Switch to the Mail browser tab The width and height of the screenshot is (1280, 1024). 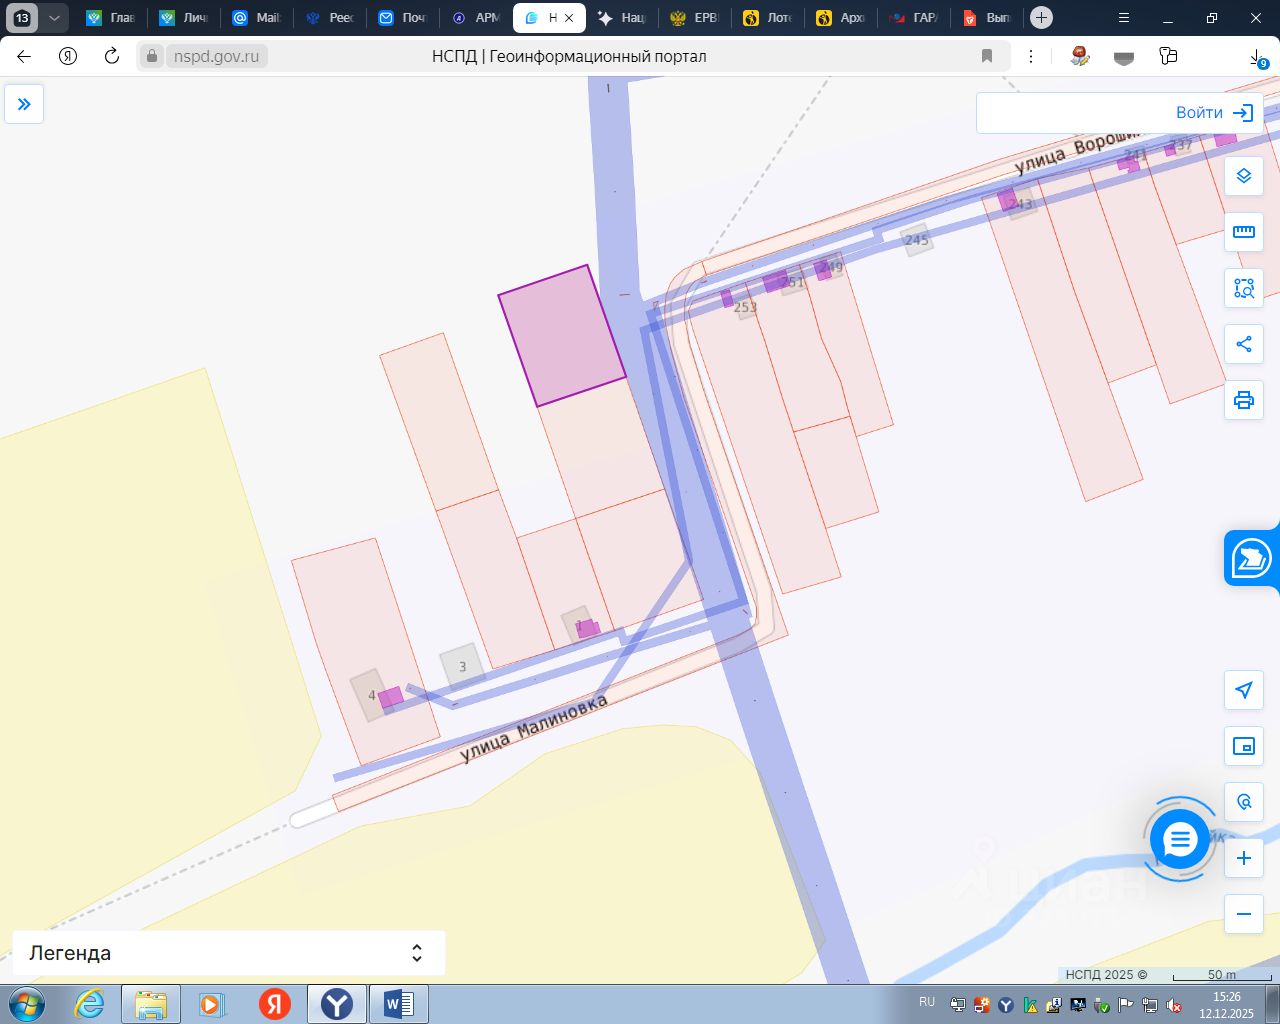tap(257, 18)
